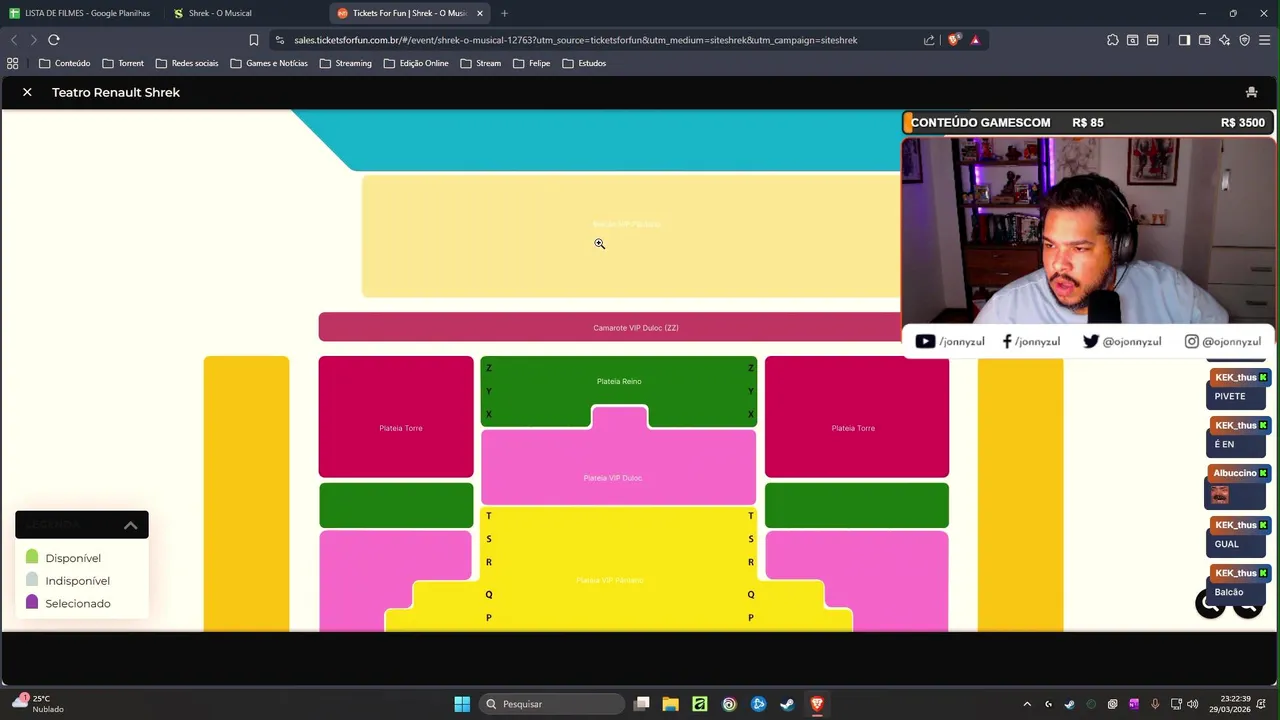This screenshot has width=1280, height=720.
Task: Open the Streaming bookmarks folder
Action: [x=346, y=63]
